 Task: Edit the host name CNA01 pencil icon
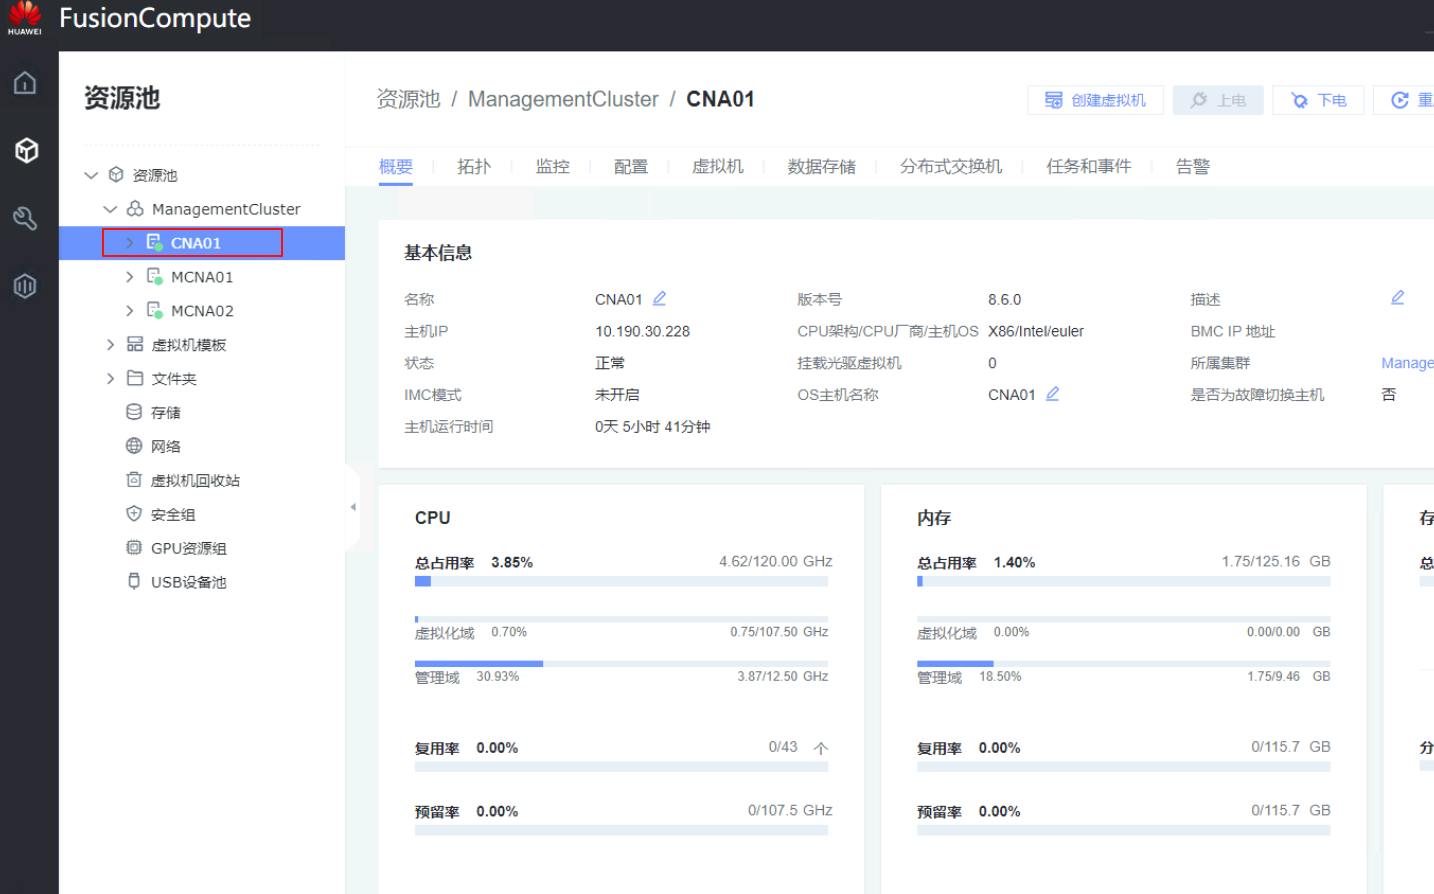tap(659, 299)
